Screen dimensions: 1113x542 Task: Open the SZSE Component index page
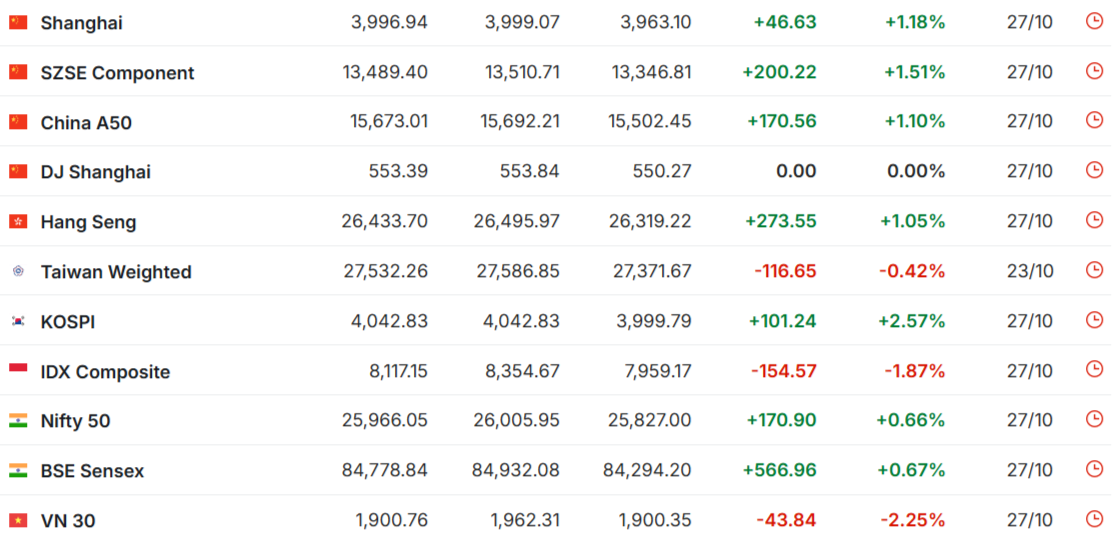[117, 72]
